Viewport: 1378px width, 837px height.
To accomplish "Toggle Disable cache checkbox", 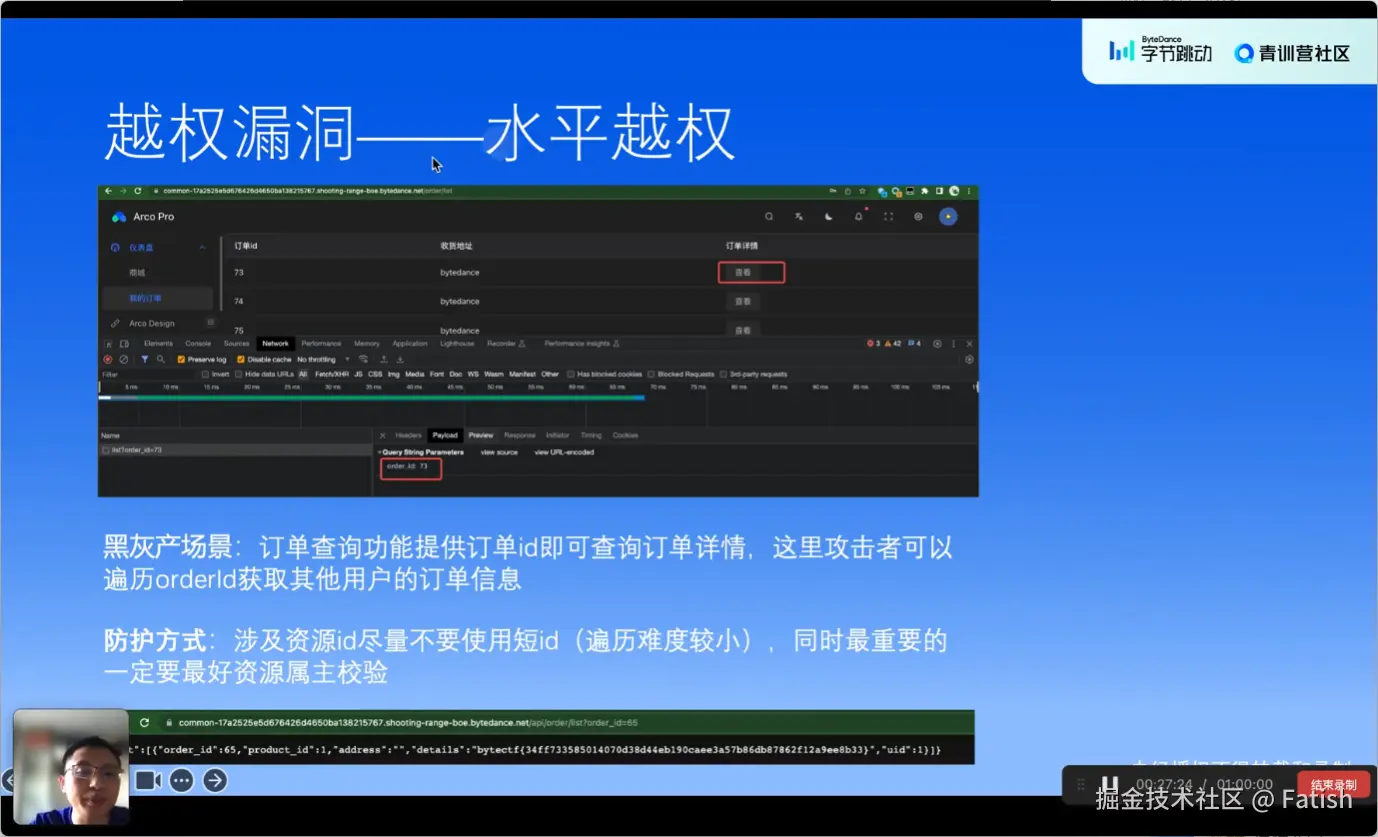I will [241, 359].
